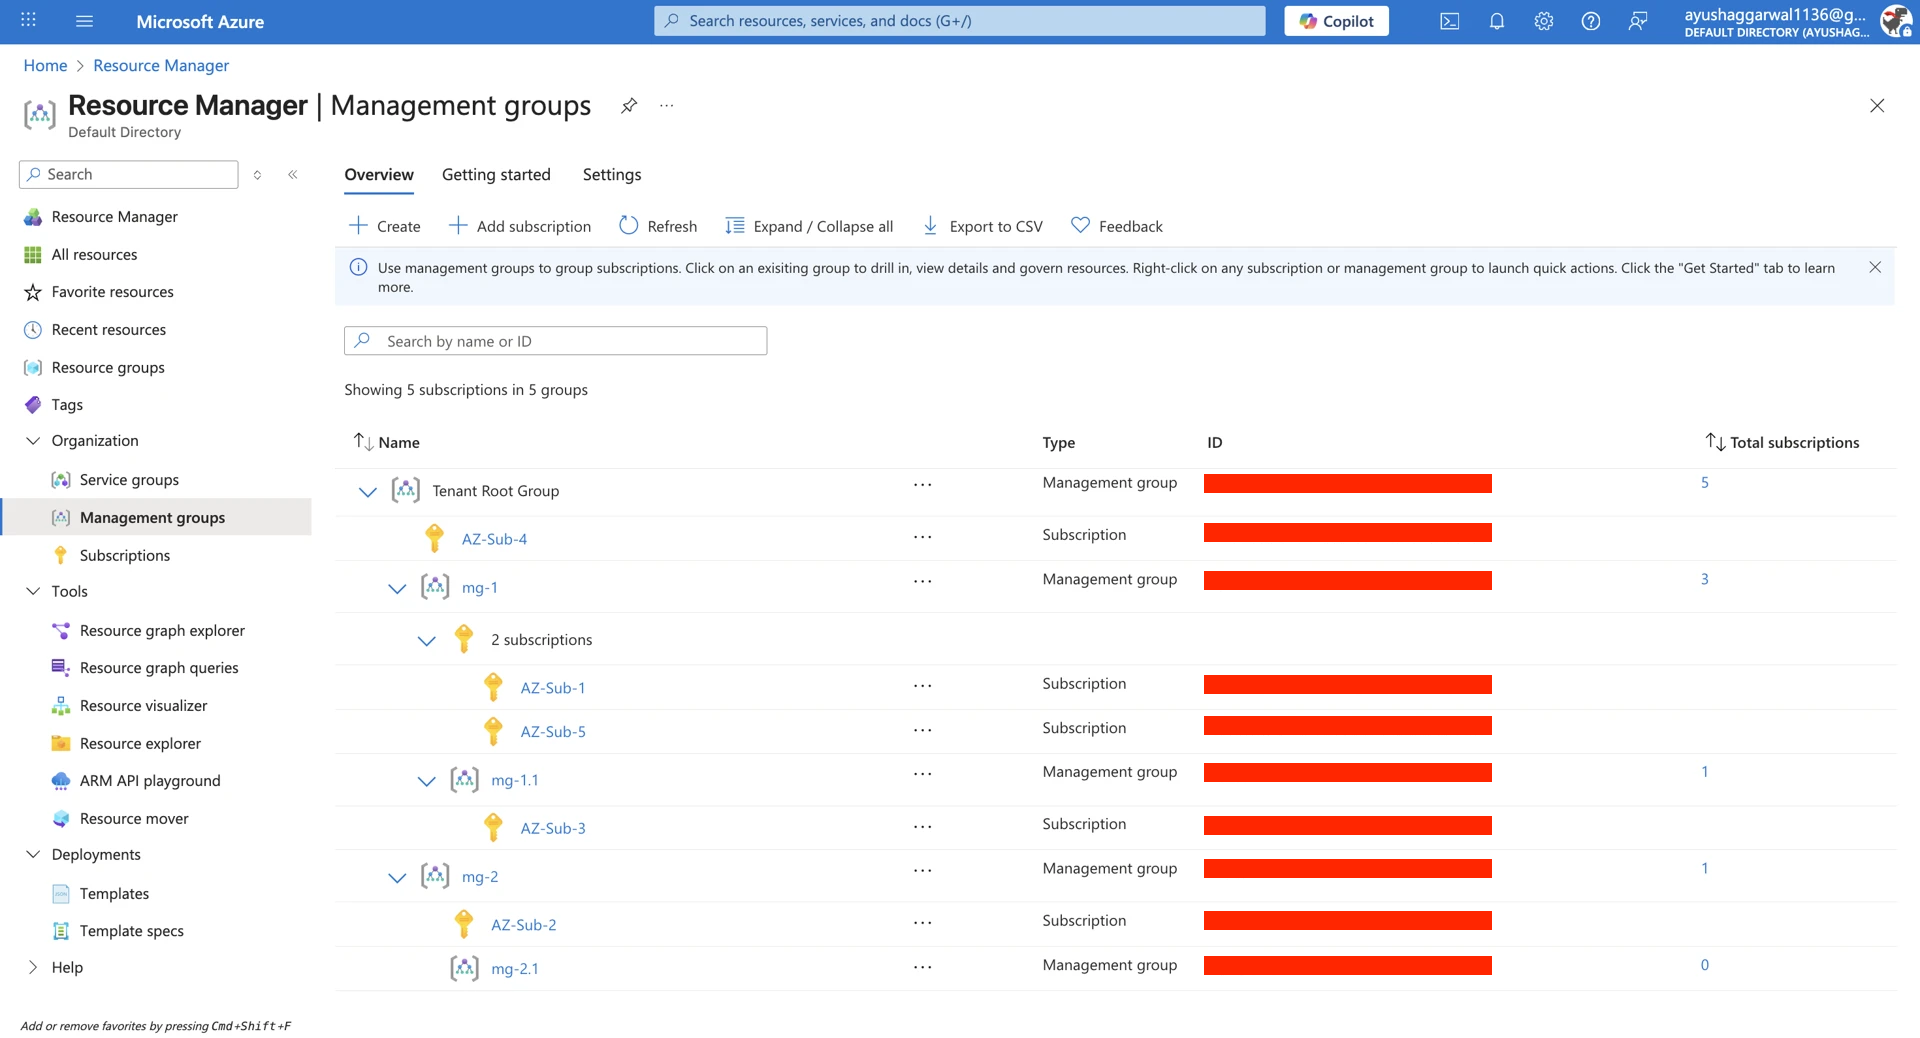Click Add subscription
1920x1038 pixels.
[x=520, y=226]
